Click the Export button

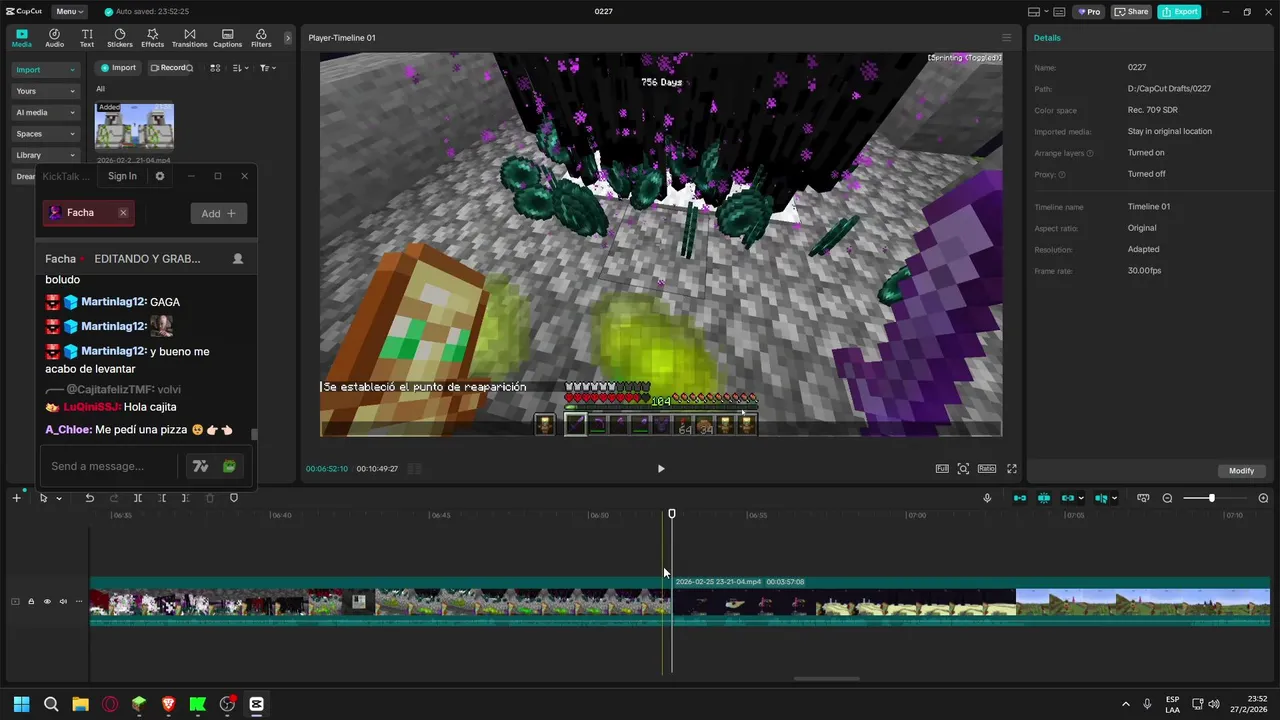[x=1179, y=12]
